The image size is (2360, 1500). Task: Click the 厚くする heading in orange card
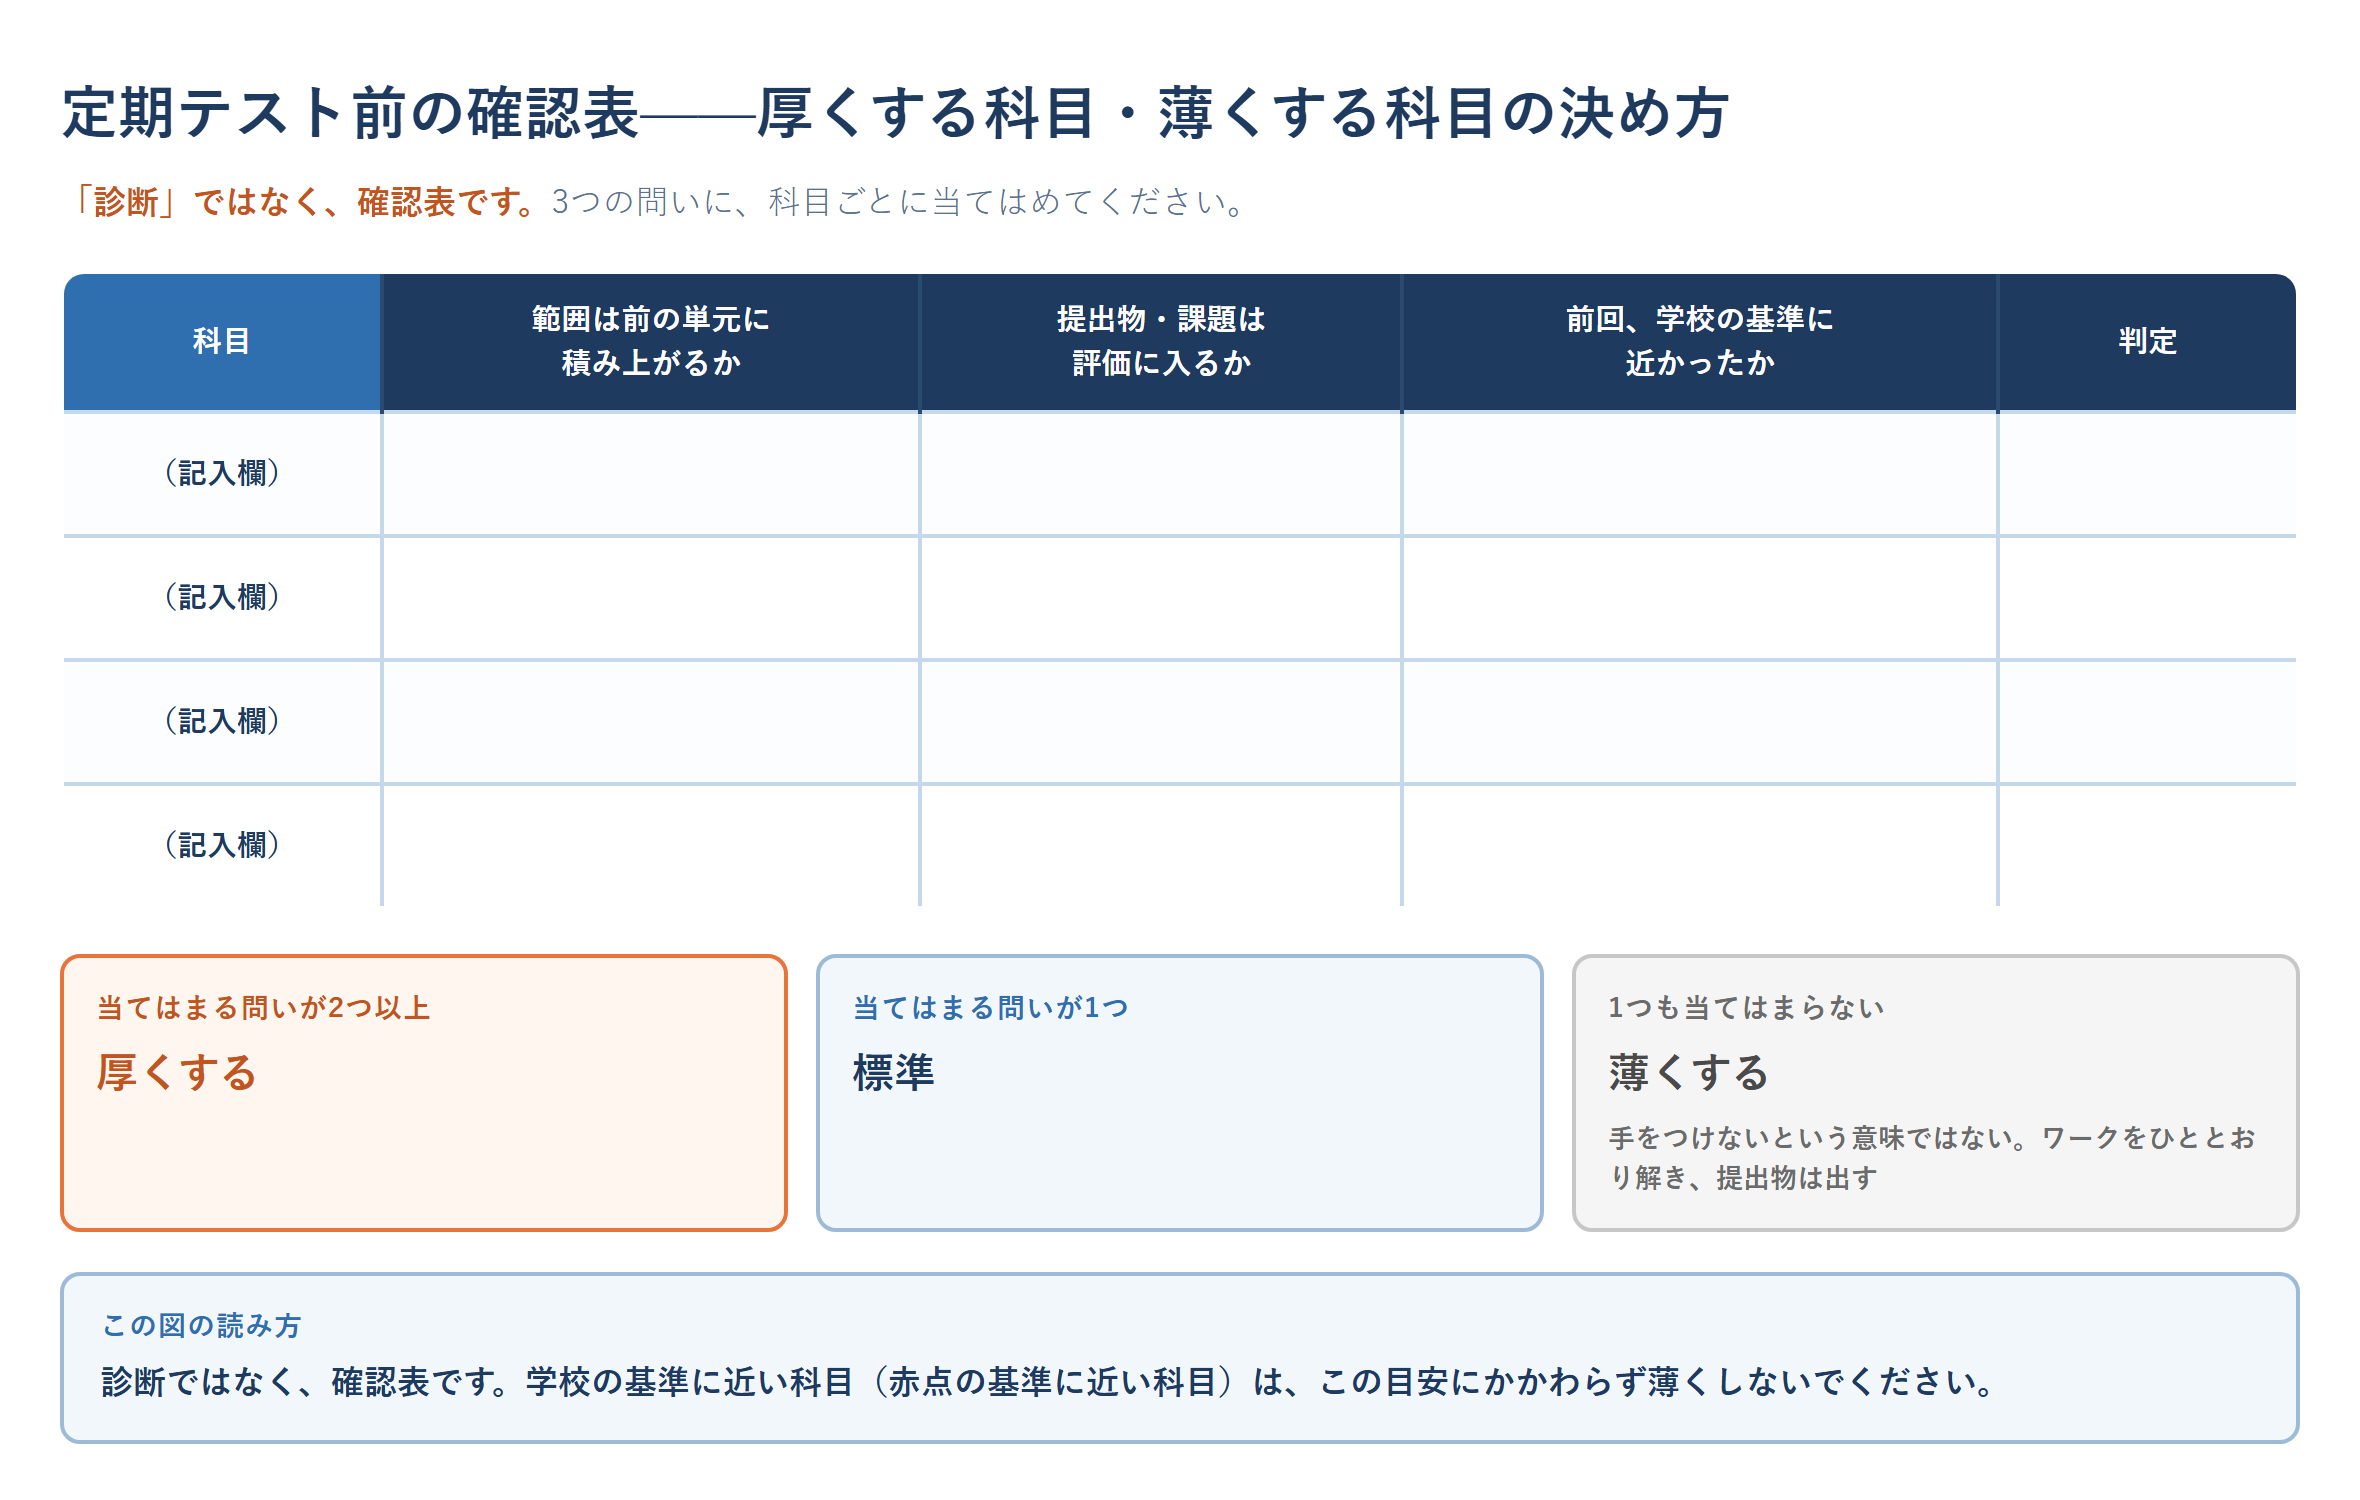[177, 1073]
